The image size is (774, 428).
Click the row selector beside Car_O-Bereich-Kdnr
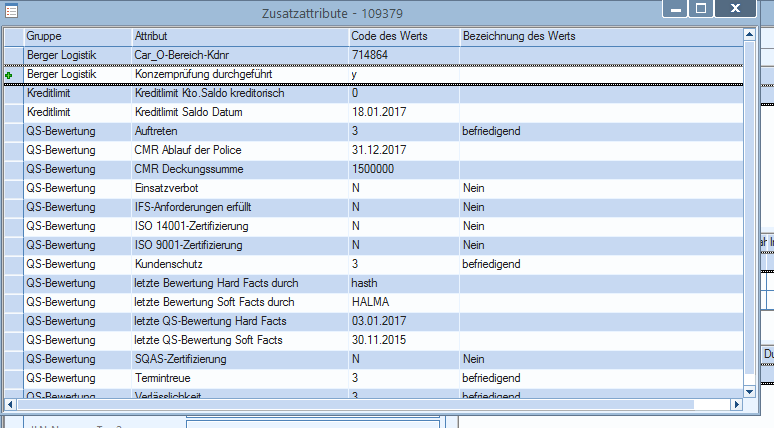(14, 55)
